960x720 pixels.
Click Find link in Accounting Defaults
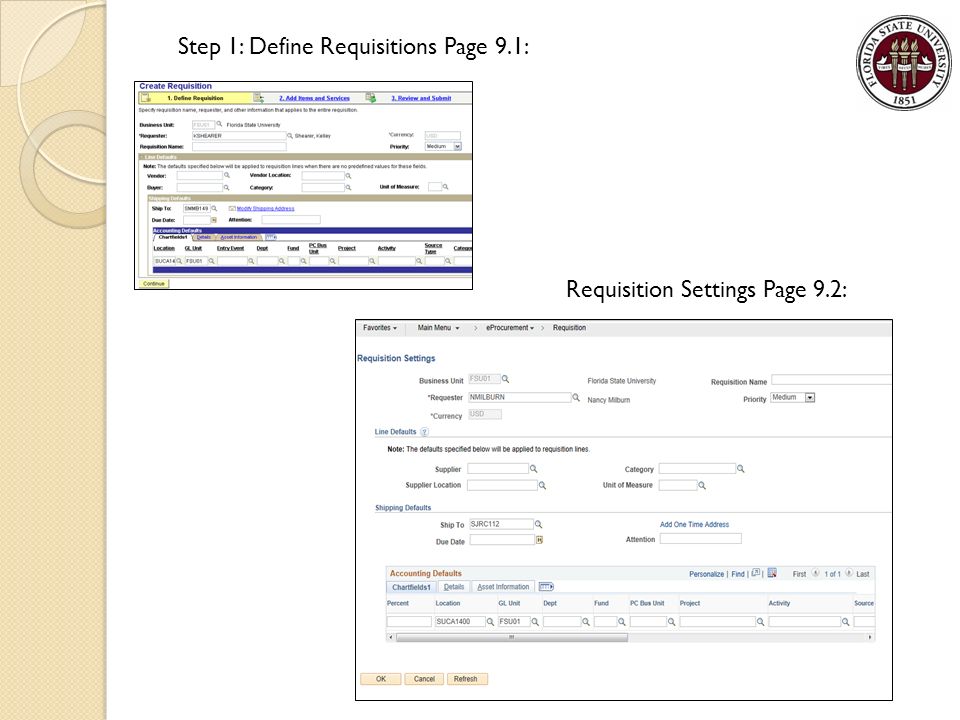[x=738, y=574]
